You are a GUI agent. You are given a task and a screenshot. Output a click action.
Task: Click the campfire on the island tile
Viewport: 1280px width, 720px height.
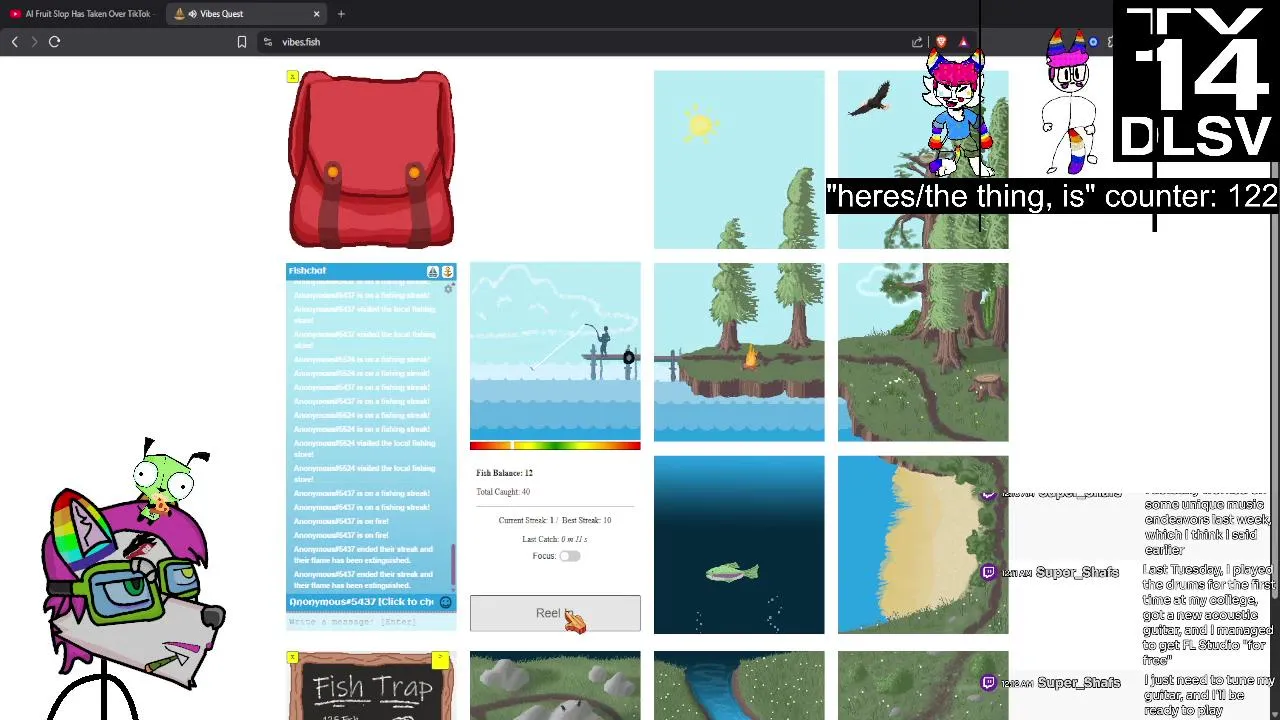coord(749,357)
